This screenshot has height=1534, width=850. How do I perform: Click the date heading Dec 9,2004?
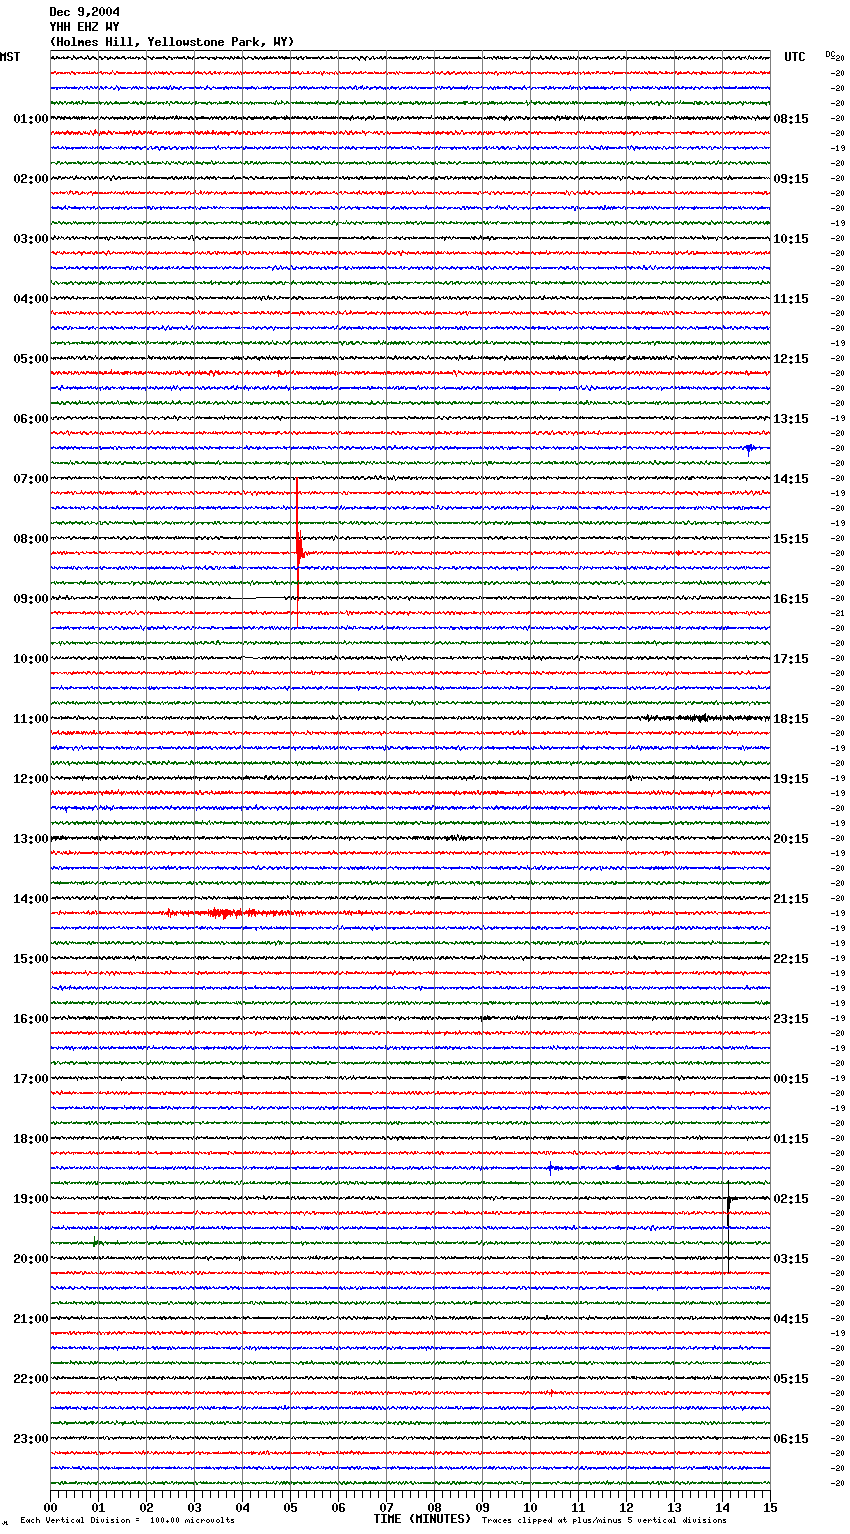[x=84, y=12]
